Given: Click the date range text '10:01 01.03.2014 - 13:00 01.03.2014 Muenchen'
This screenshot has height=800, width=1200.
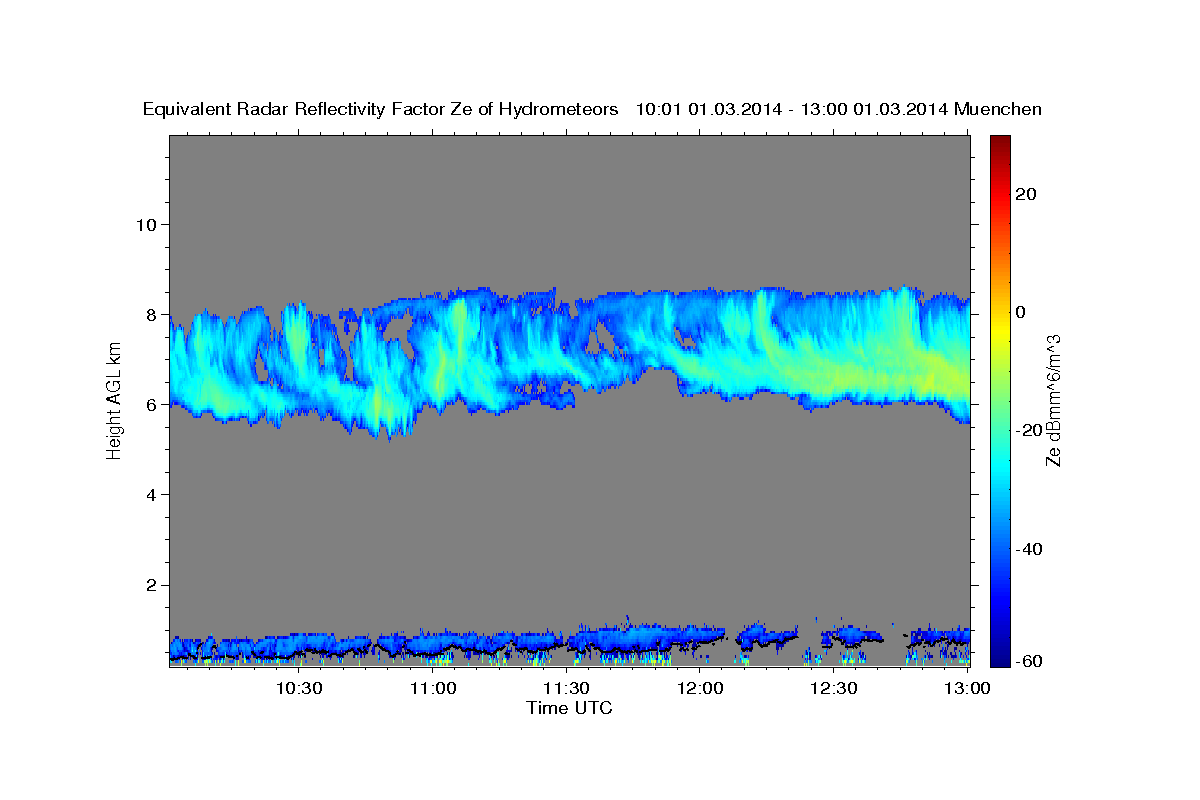Looking at the screenshot, I should pyautogui.click(x=839, y=110).
